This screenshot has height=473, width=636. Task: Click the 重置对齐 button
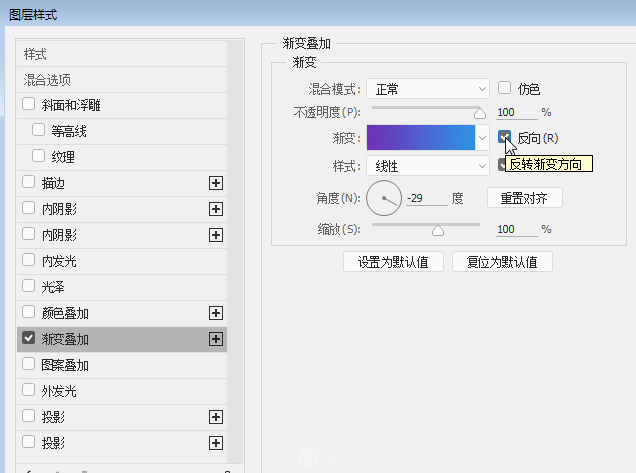point(524,198)
